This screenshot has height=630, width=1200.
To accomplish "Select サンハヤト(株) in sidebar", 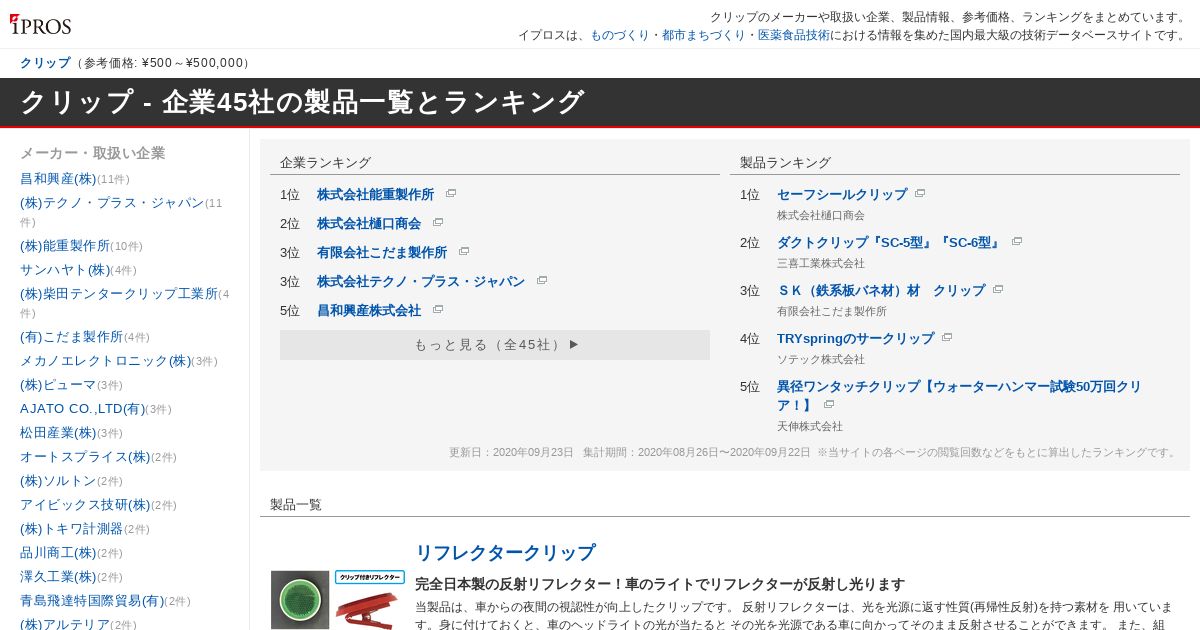I will point(65,270).
